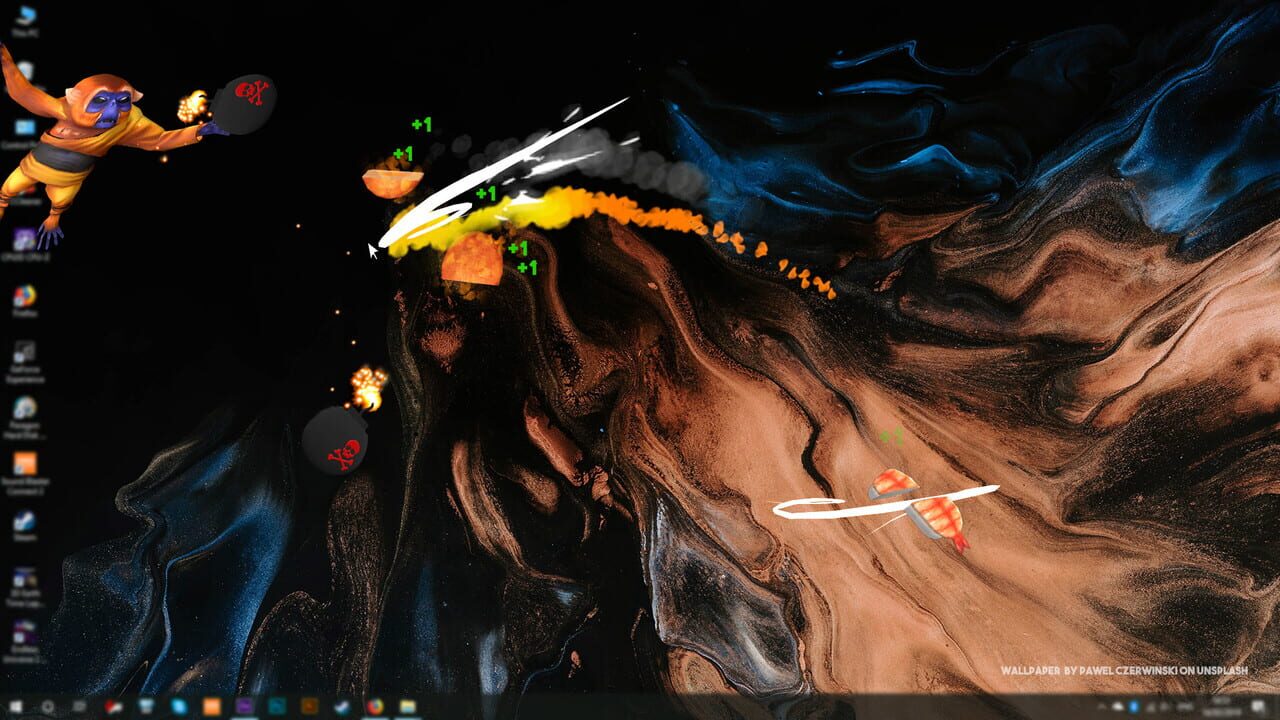Select the GeForce Experience desktop shortcut
This screenshot has width=1280, height=720.
coord(25,360)
